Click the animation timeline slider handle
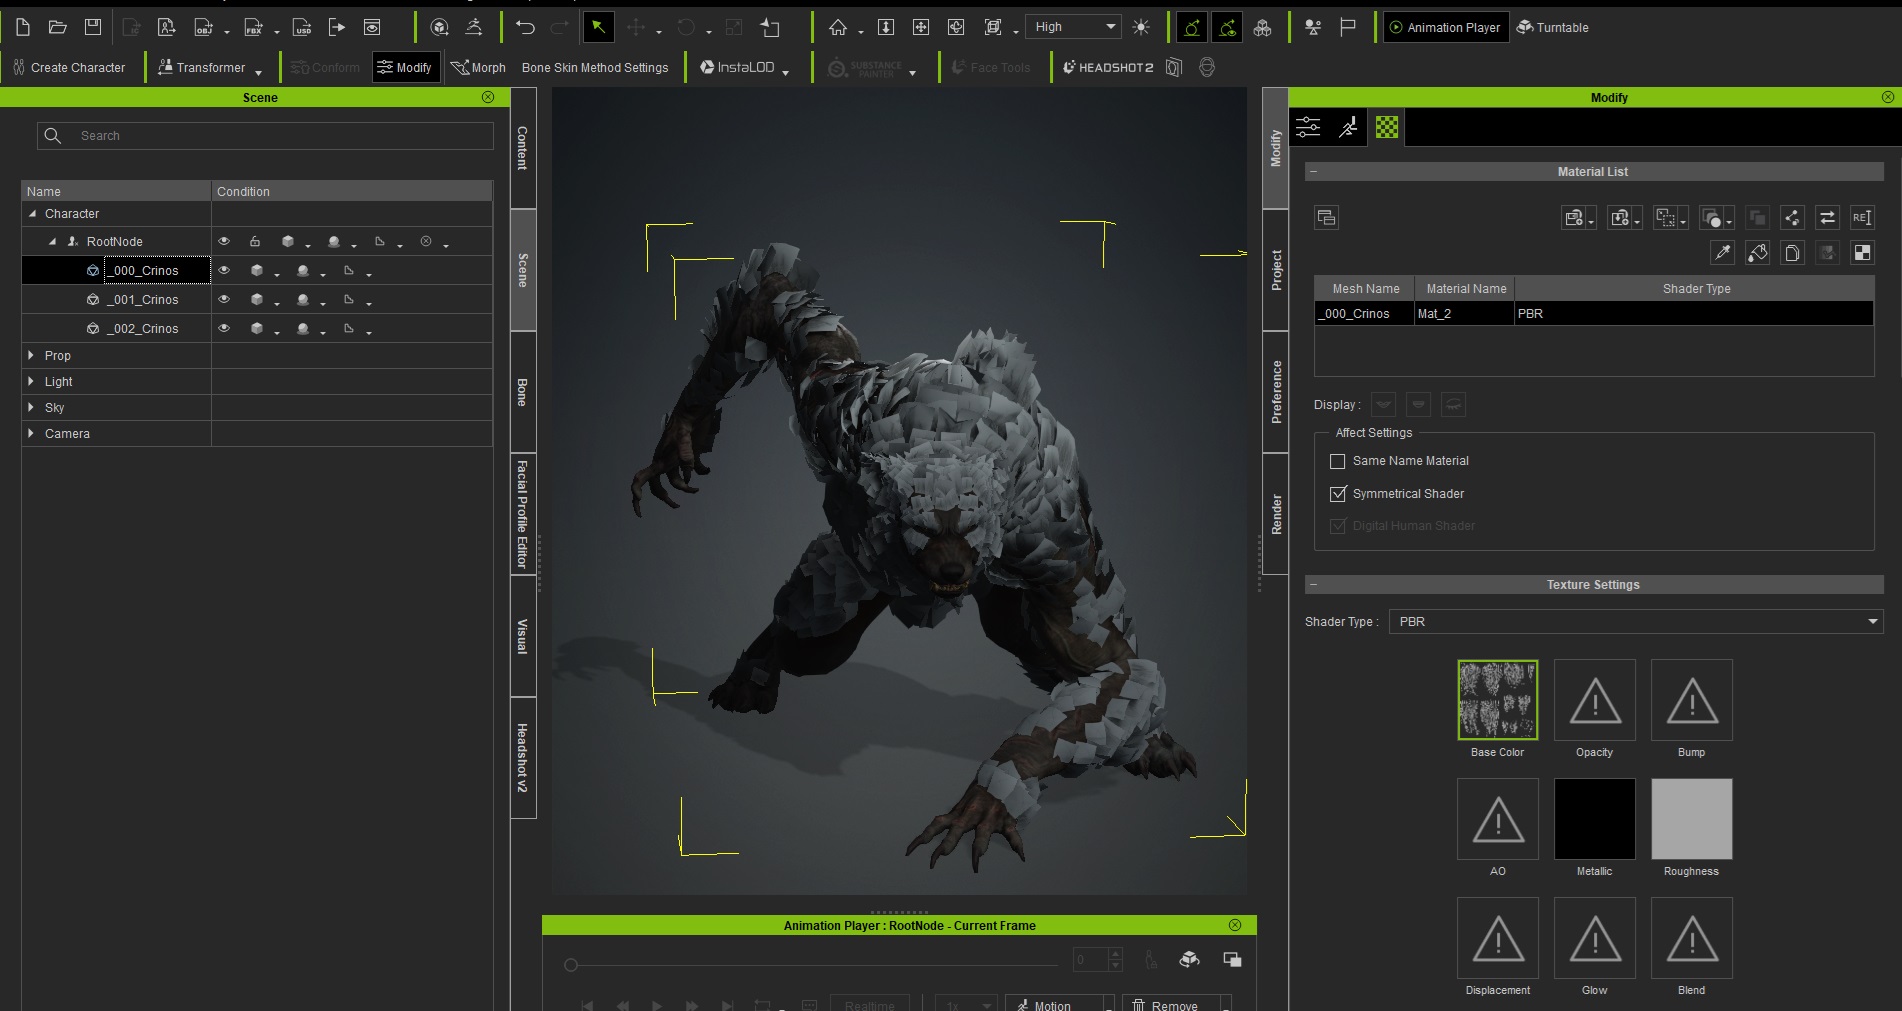Image resolution: width=1902 pixels, height=1011 pixels. [x=570, y=965]
